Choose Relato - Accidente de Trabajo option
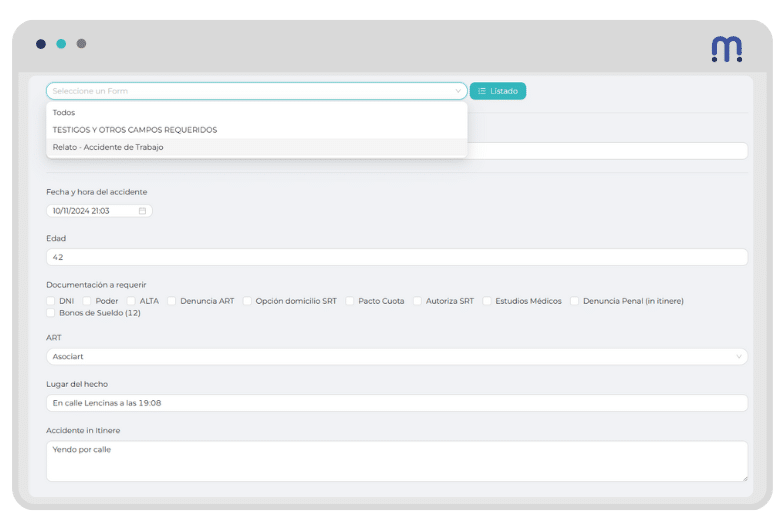 [108, 147]
